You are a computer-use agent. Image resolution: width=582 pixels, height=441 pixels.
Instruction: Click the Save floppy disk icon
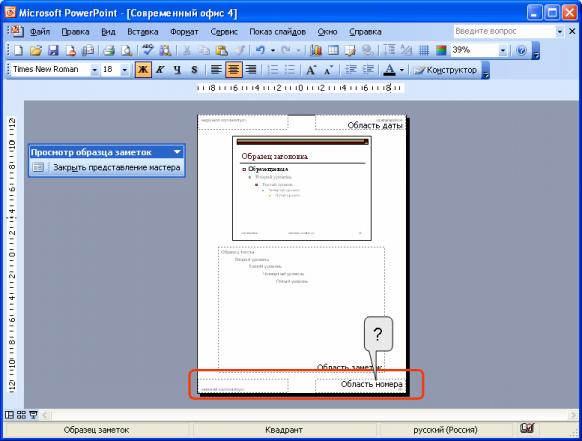click(x=53, y=50)
